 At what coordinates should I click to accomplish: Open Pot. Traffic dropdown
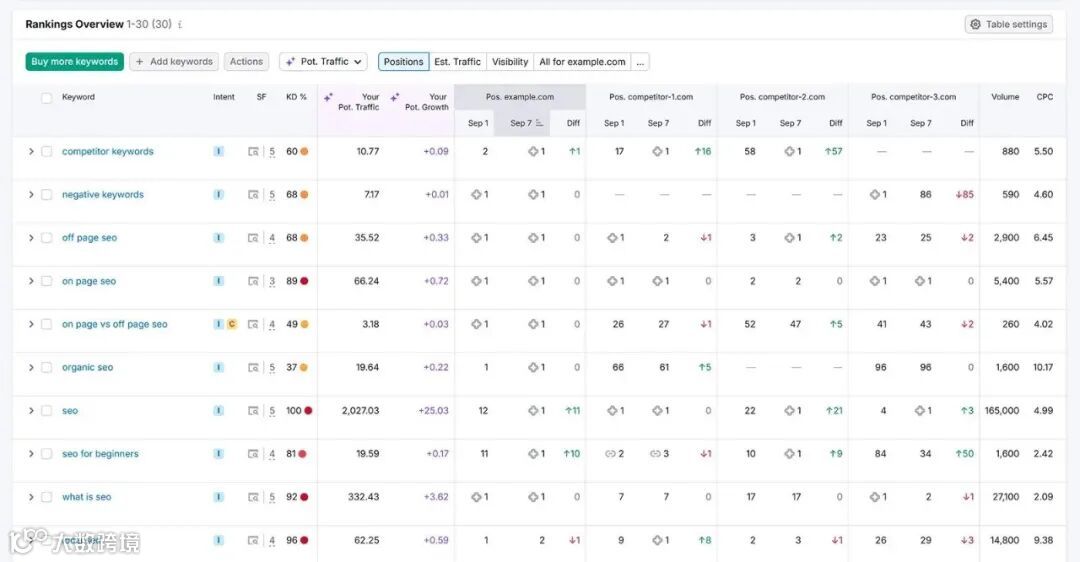(x=323, y=61)
